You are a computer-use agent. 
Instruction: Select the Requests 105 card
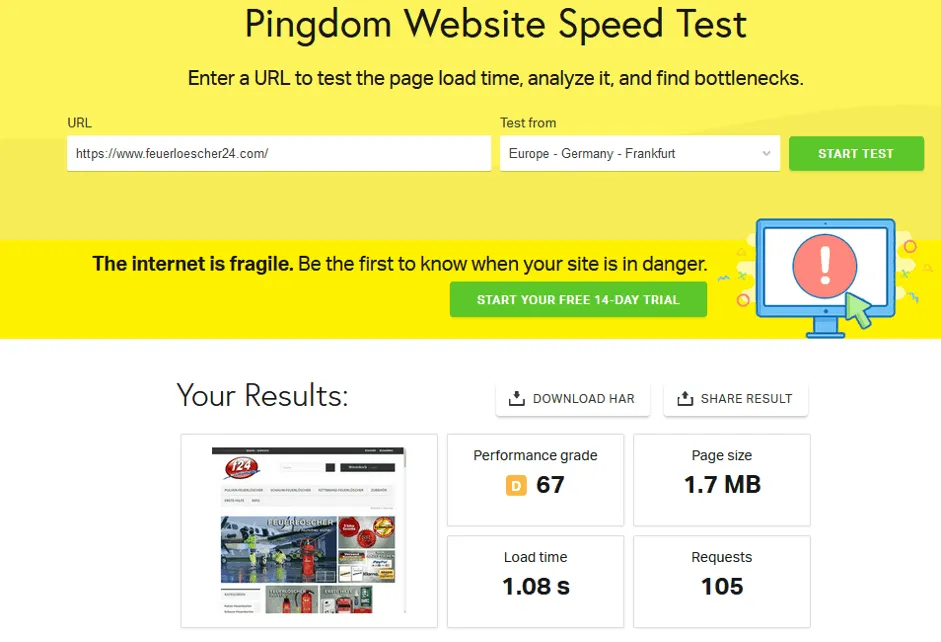[x=722, y=581]
